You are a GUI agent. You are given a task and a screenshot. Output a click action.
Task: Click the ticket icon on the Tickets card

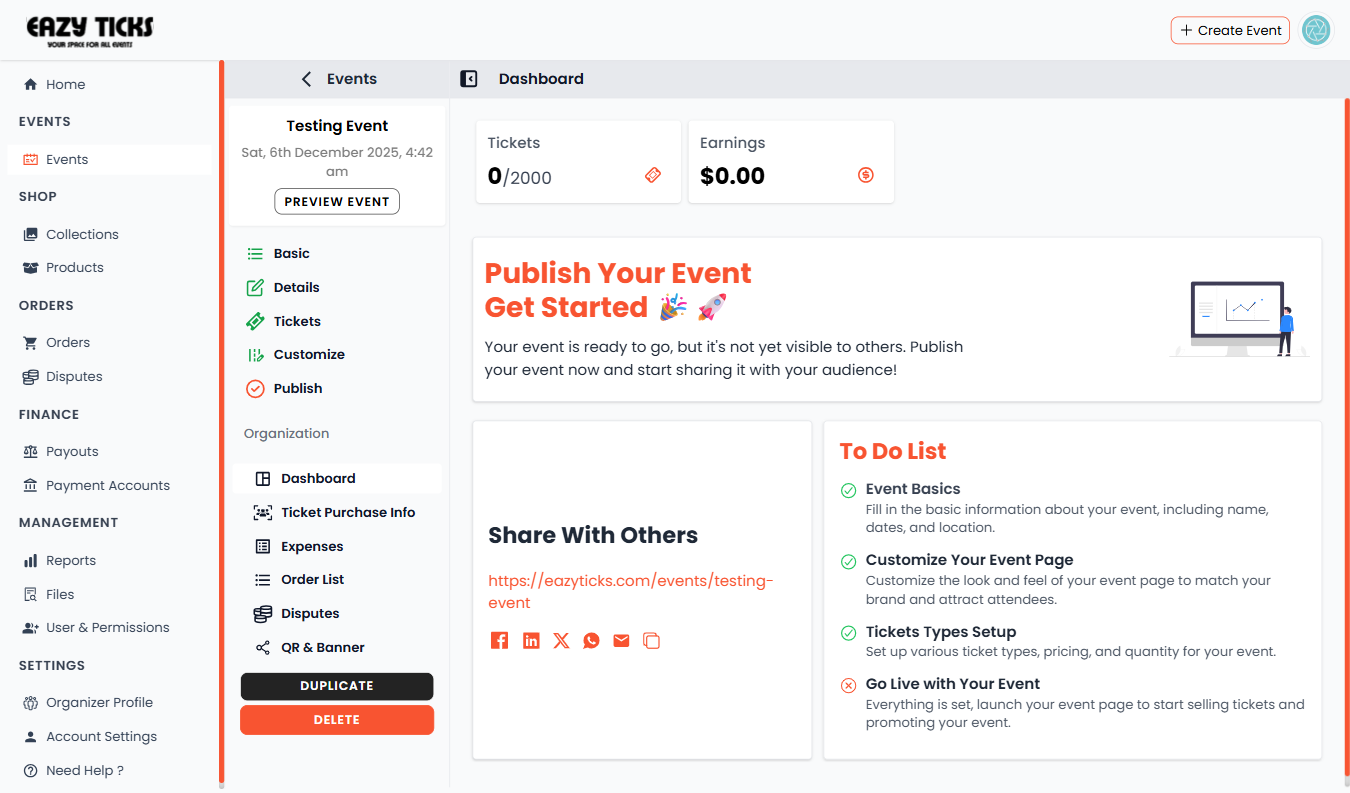tap(653, 174)
